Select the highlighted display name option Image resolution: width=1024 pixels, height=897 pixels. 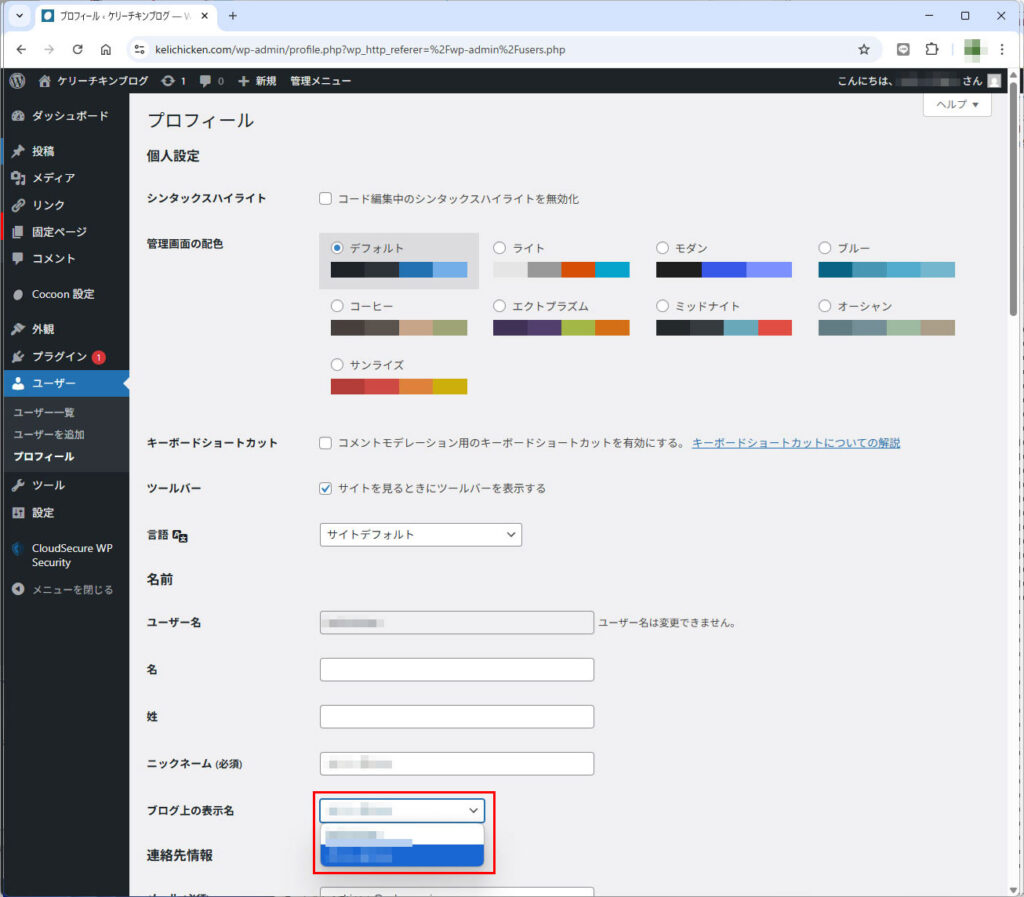(x=402, y=855)
